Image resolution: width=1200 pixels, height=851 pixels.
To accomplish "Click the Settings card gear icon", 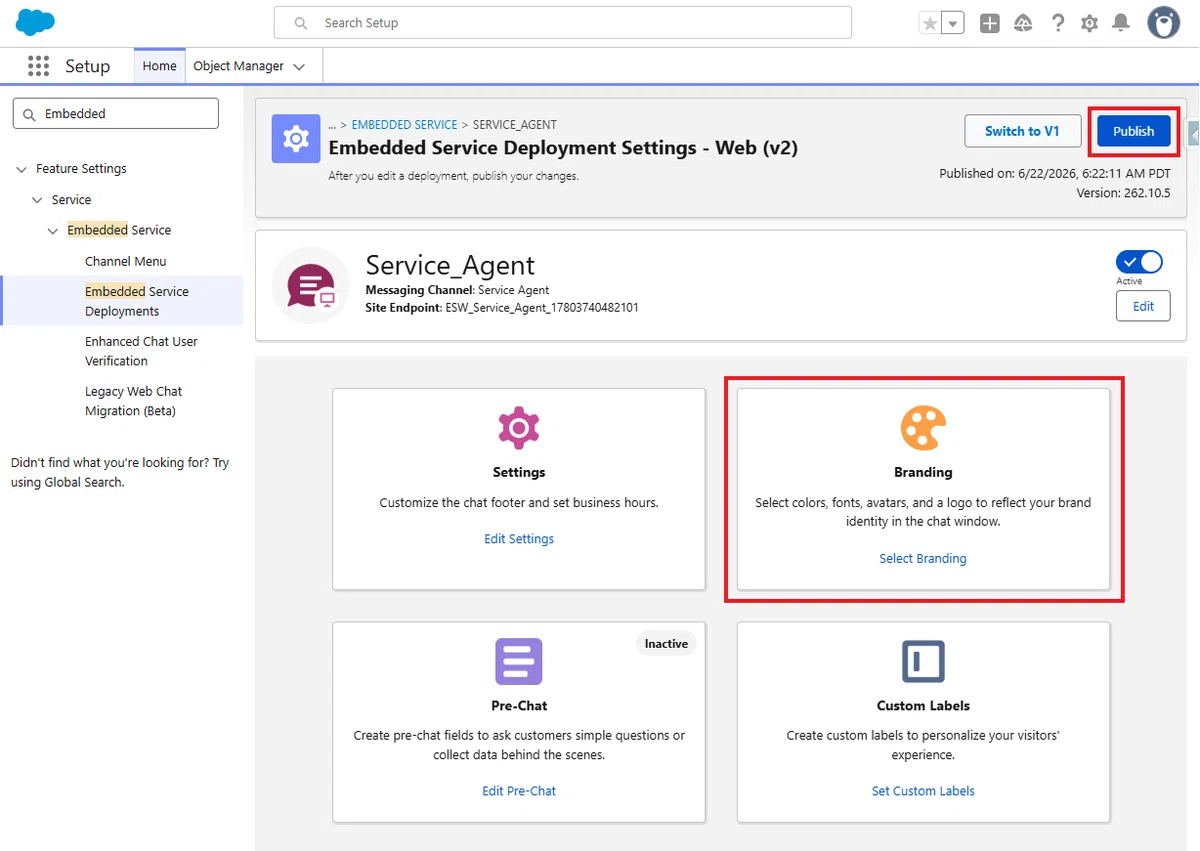I will coord(519,428).
